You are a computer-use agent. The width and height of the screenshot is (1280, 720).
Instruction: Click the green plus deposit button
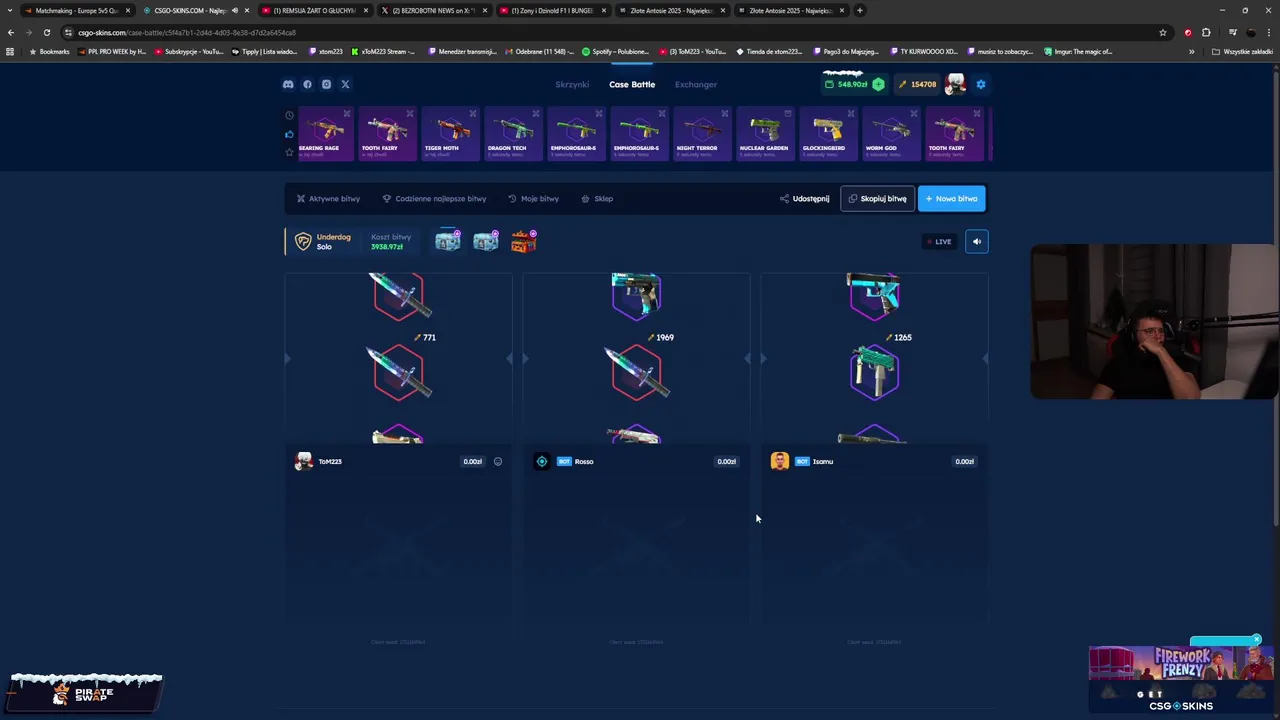[878, 84]
